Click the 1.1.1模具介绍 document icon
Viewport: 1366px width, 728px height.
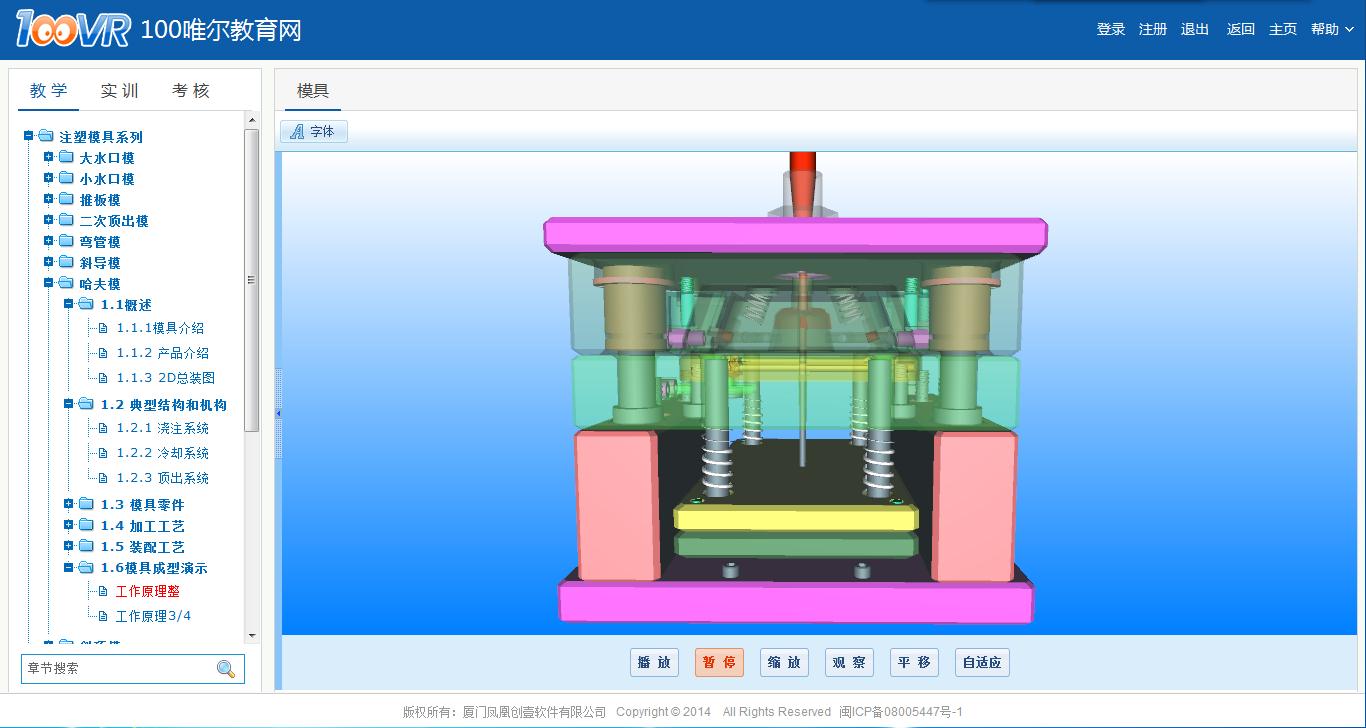click(x=102, y=328)
